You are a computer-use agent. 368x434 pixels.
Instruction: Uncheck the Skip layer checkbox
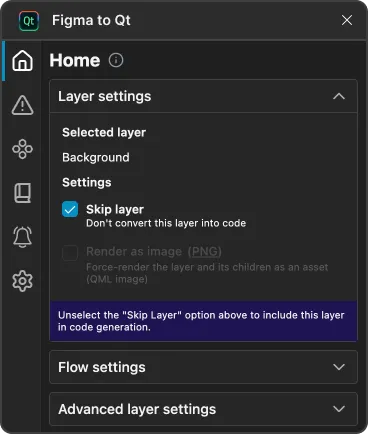point(70,209)
